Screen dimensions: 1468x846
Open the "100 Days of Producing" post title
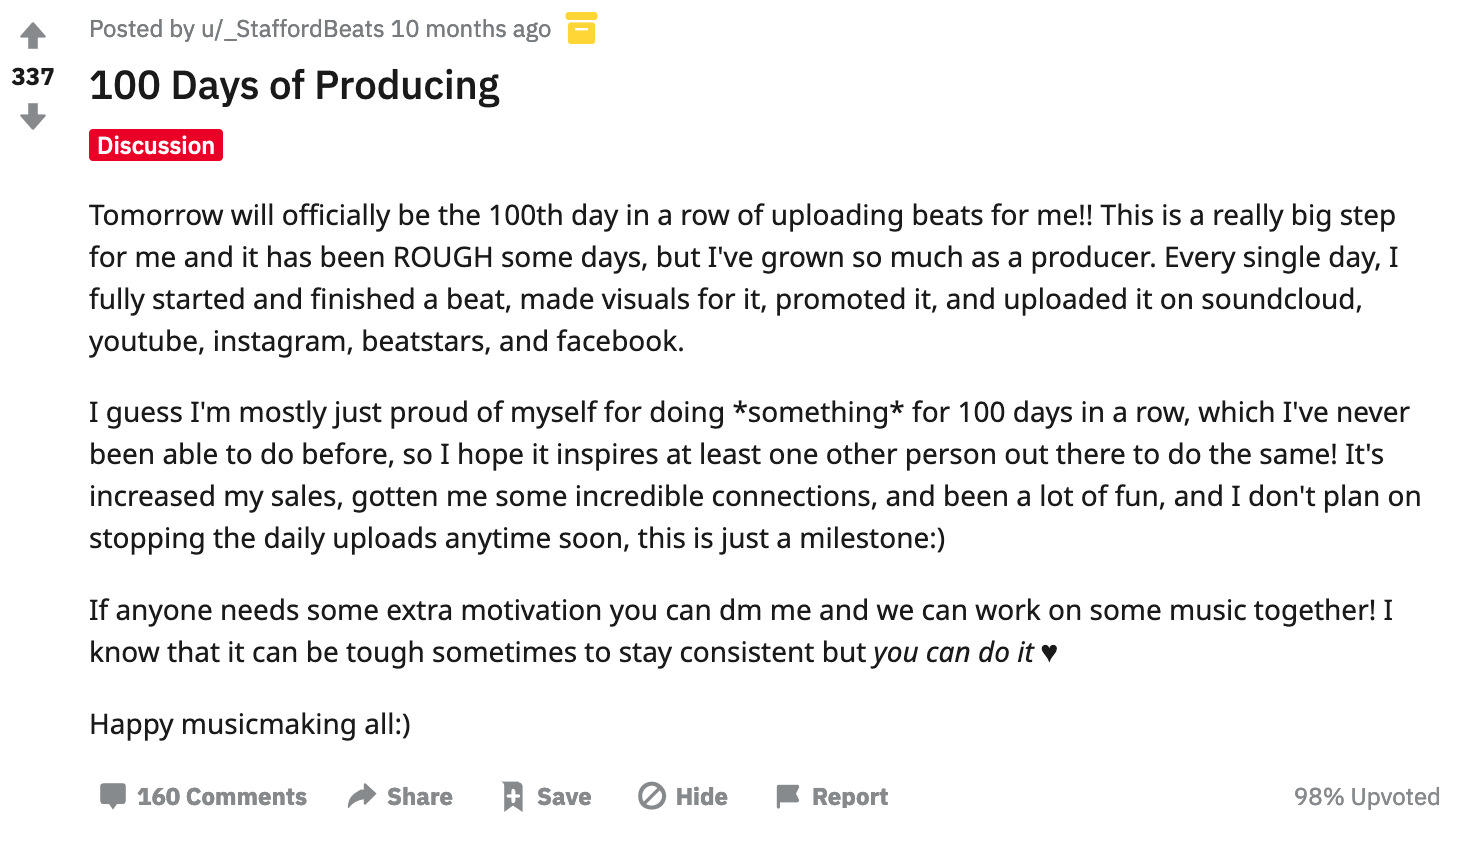294,86
